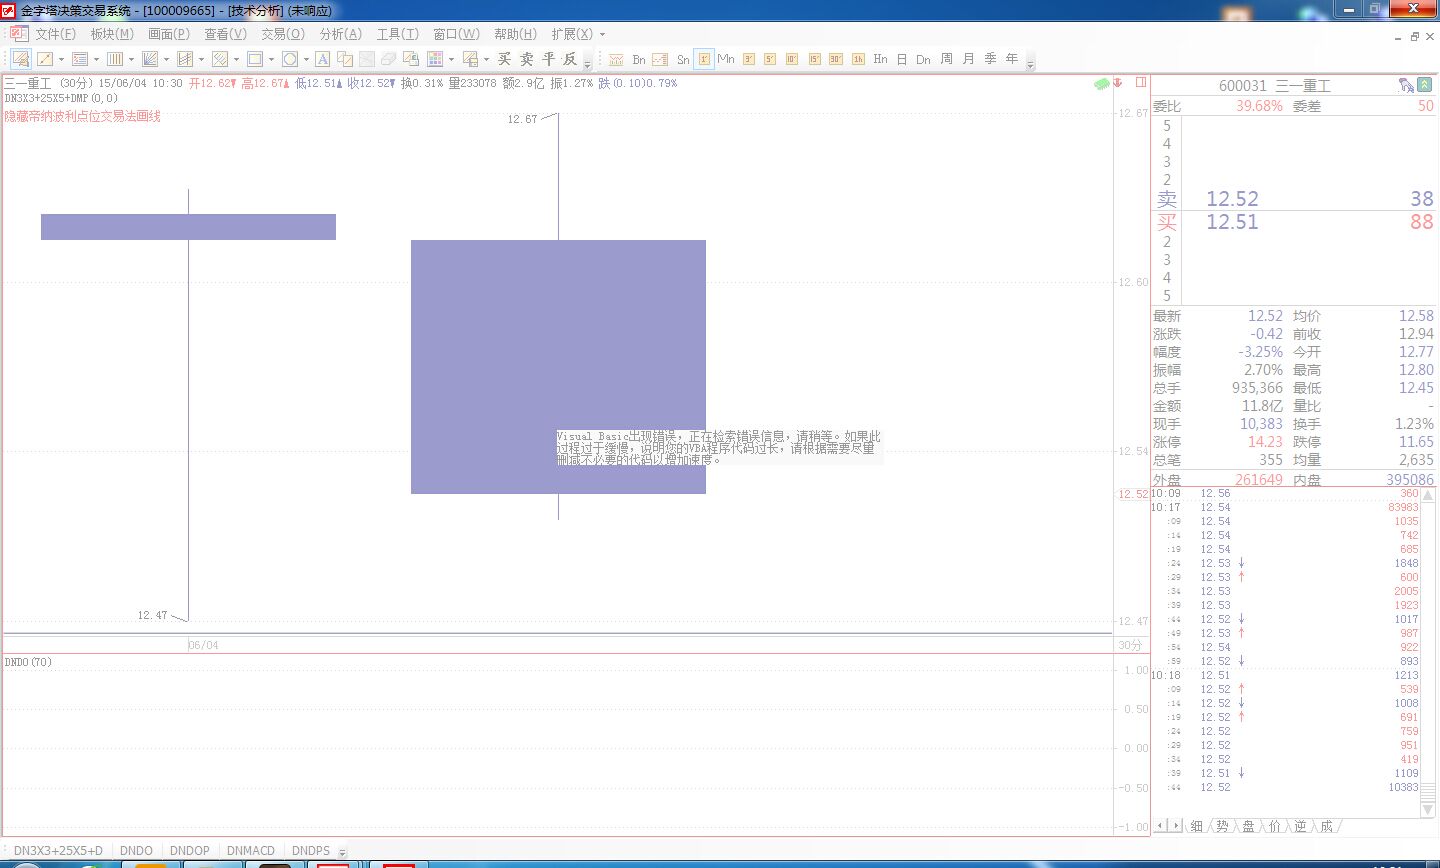The width and height of the screenshot is (1440, 868).
Task: Click the 势 trend tab button
Action: click(1222, 826)
